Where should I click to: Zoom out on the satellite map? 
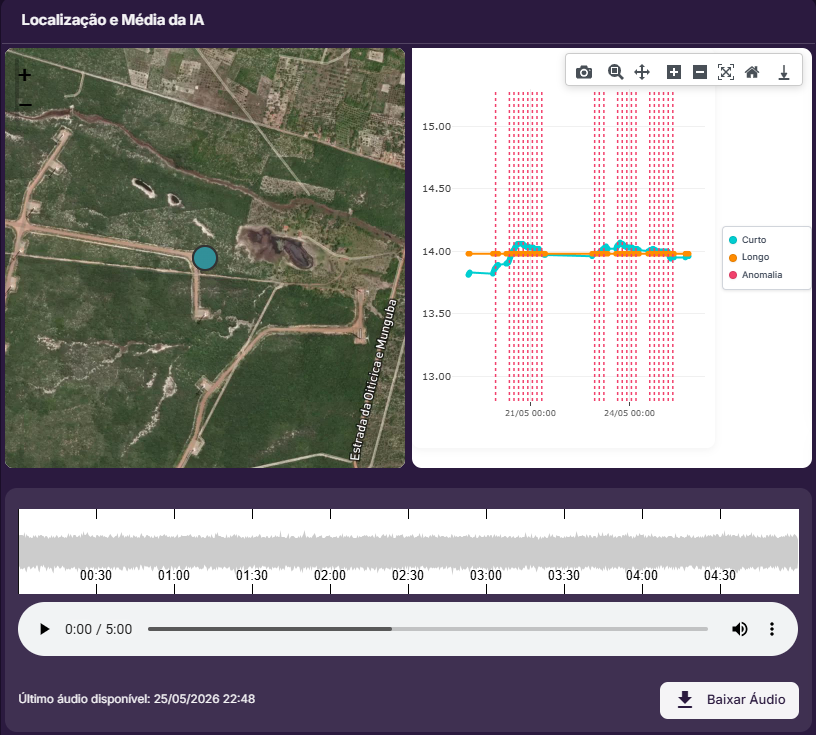[24, 105]
